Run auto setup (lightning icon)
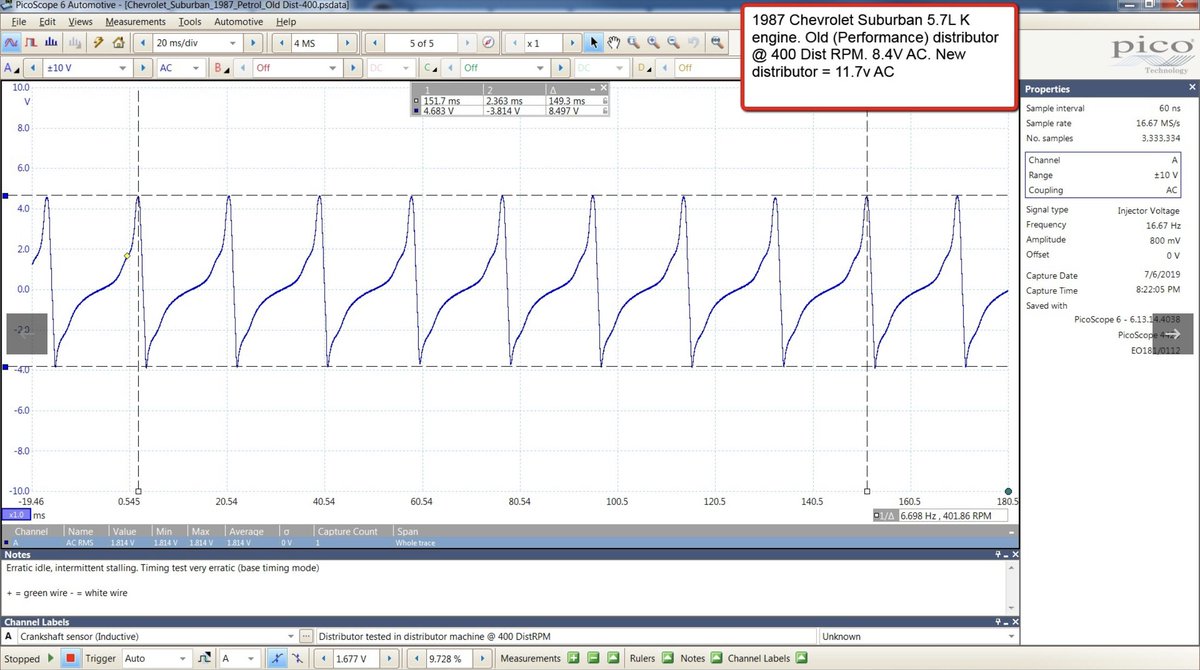 [x=99, y=43]
